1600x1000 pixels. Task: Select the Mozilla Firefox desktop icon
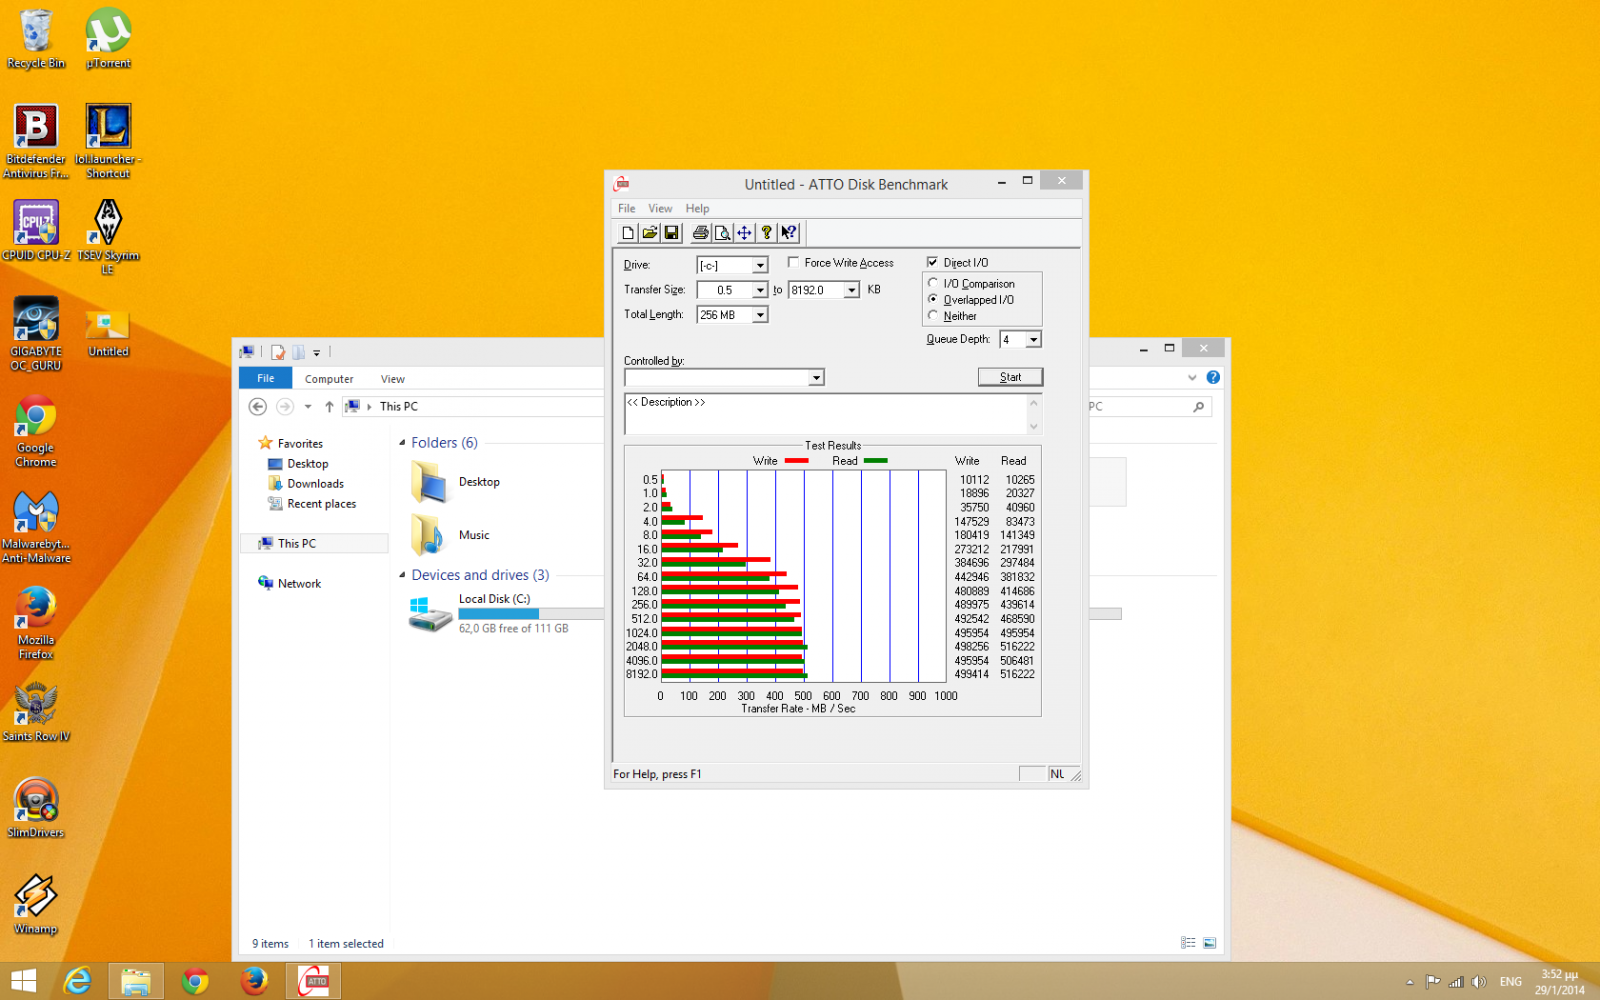[36, 622]
